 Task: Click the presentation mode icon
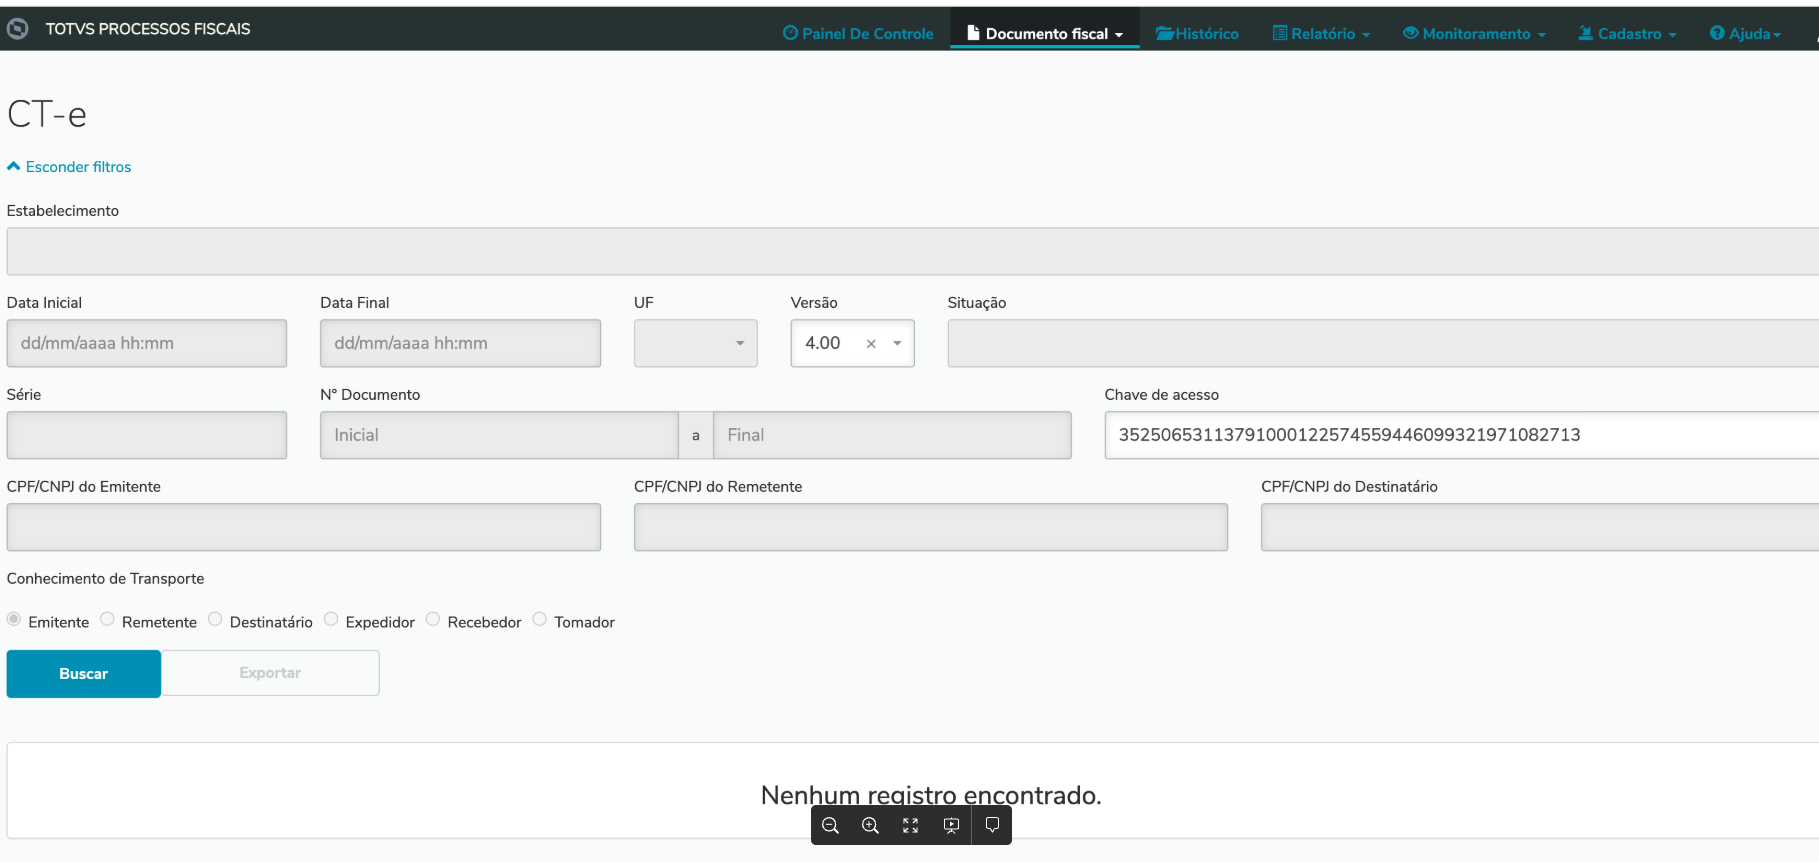pyautogui.click(x=951, y=826)
